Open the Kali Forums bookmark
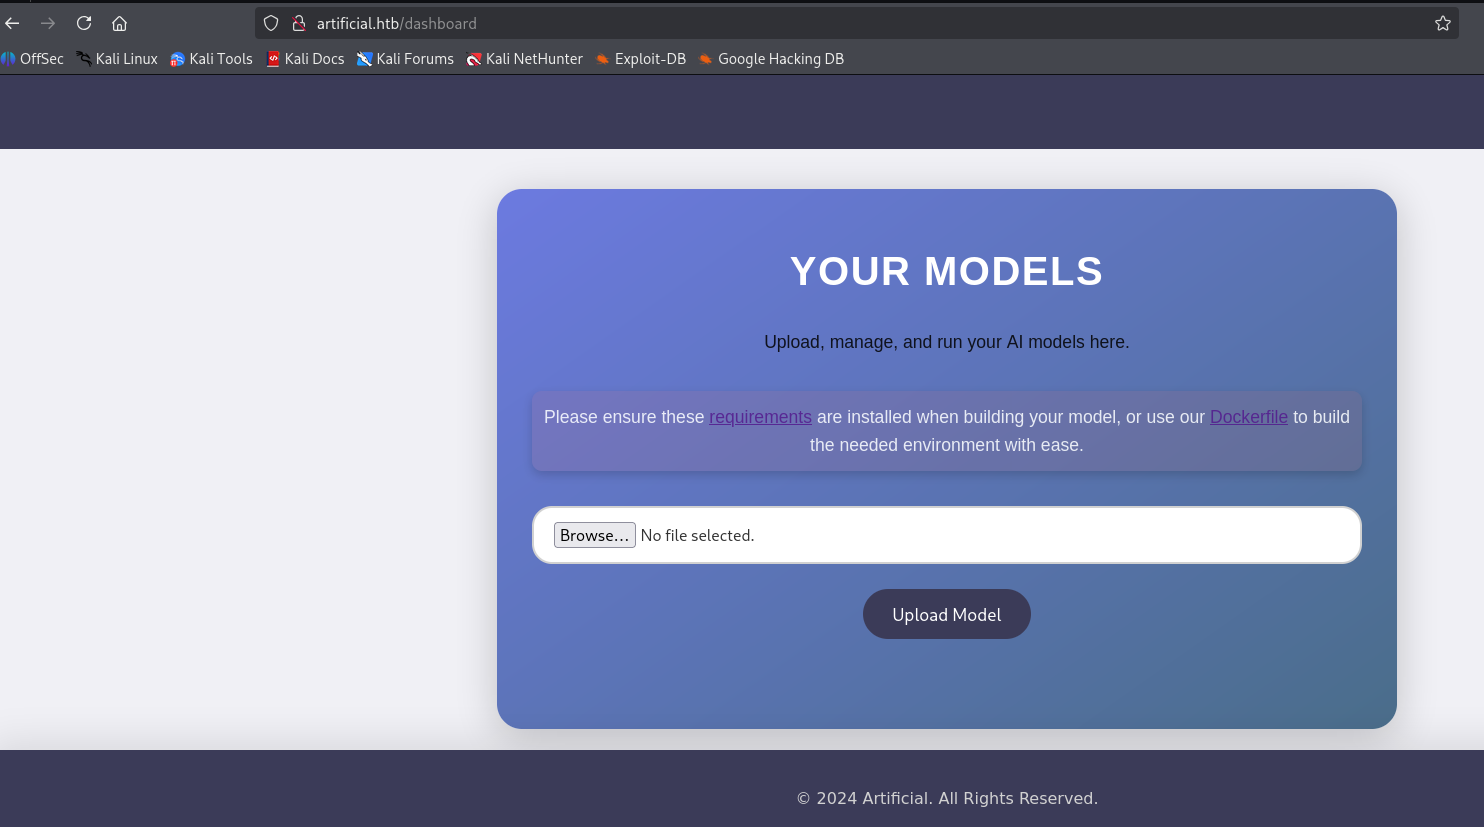 pyautogui.click(x=405, y=59)
